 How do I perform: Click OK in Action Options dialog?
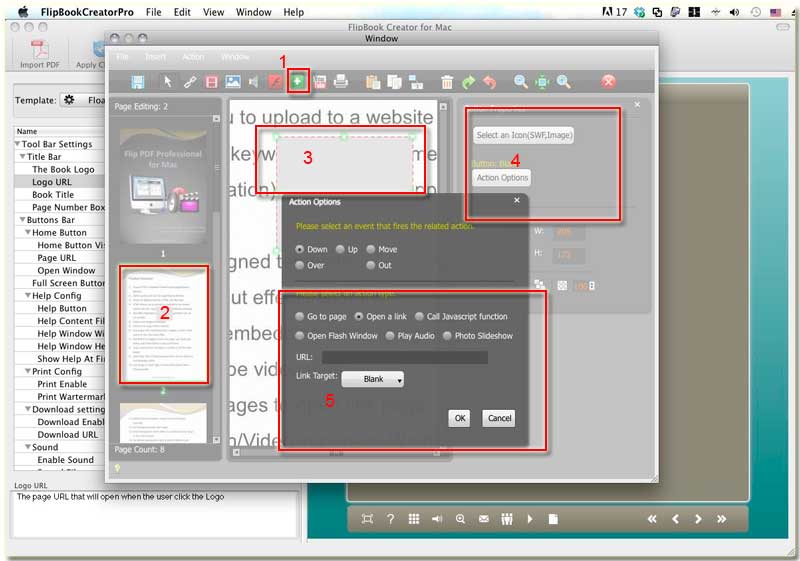460,418
